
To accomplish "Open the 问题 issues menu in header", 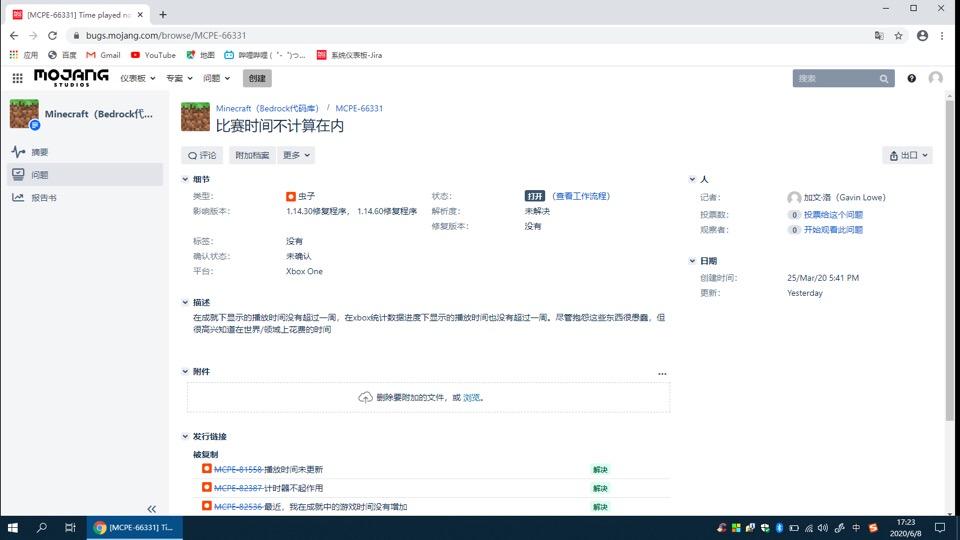I will tap(217, 78).
